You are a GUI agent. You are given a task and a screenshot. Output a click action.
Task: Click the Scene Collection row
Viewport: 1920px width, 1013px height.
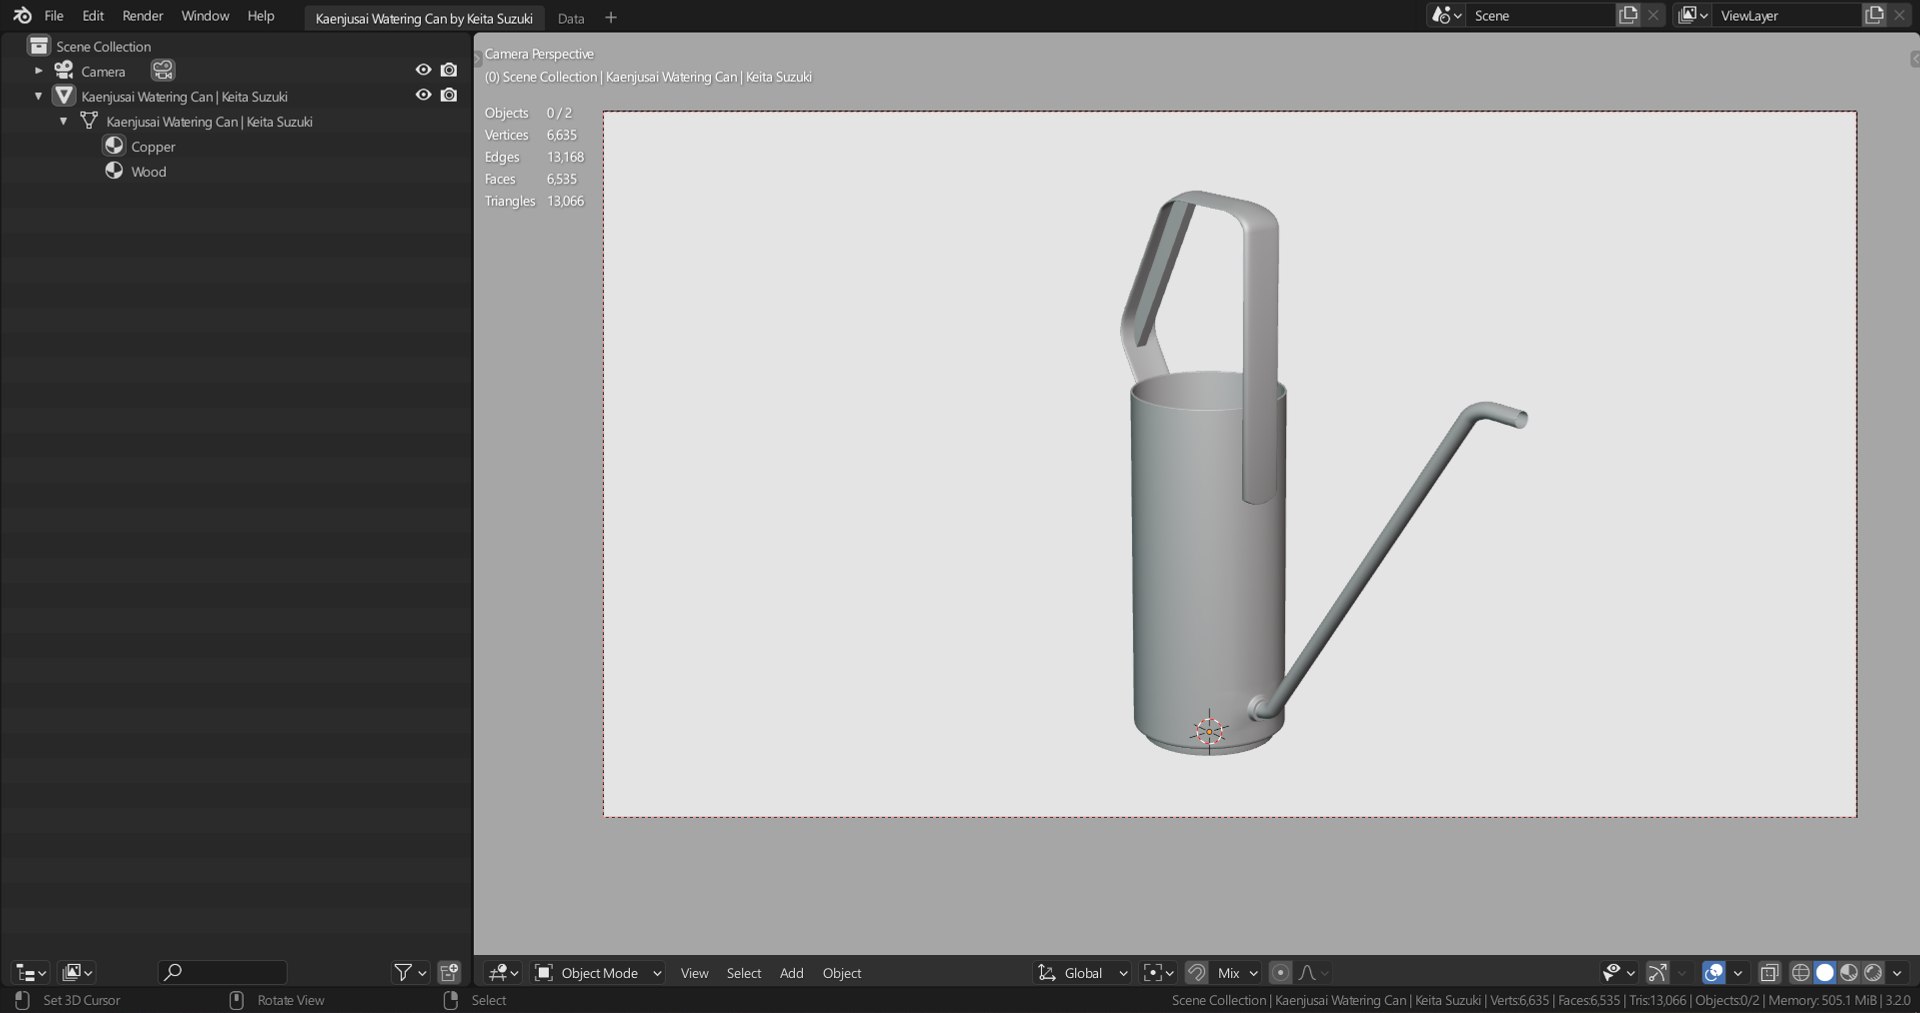point(236,46)
